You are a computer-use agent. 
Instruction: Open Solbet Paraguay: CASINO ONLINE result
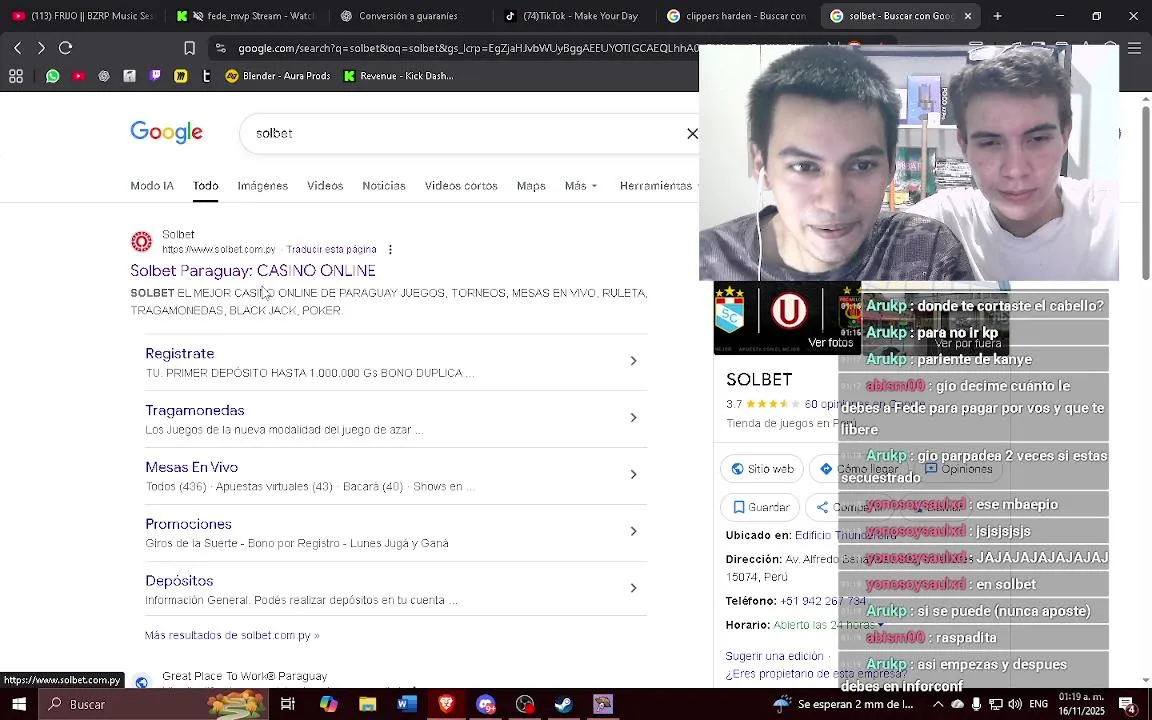click(253, 270)
